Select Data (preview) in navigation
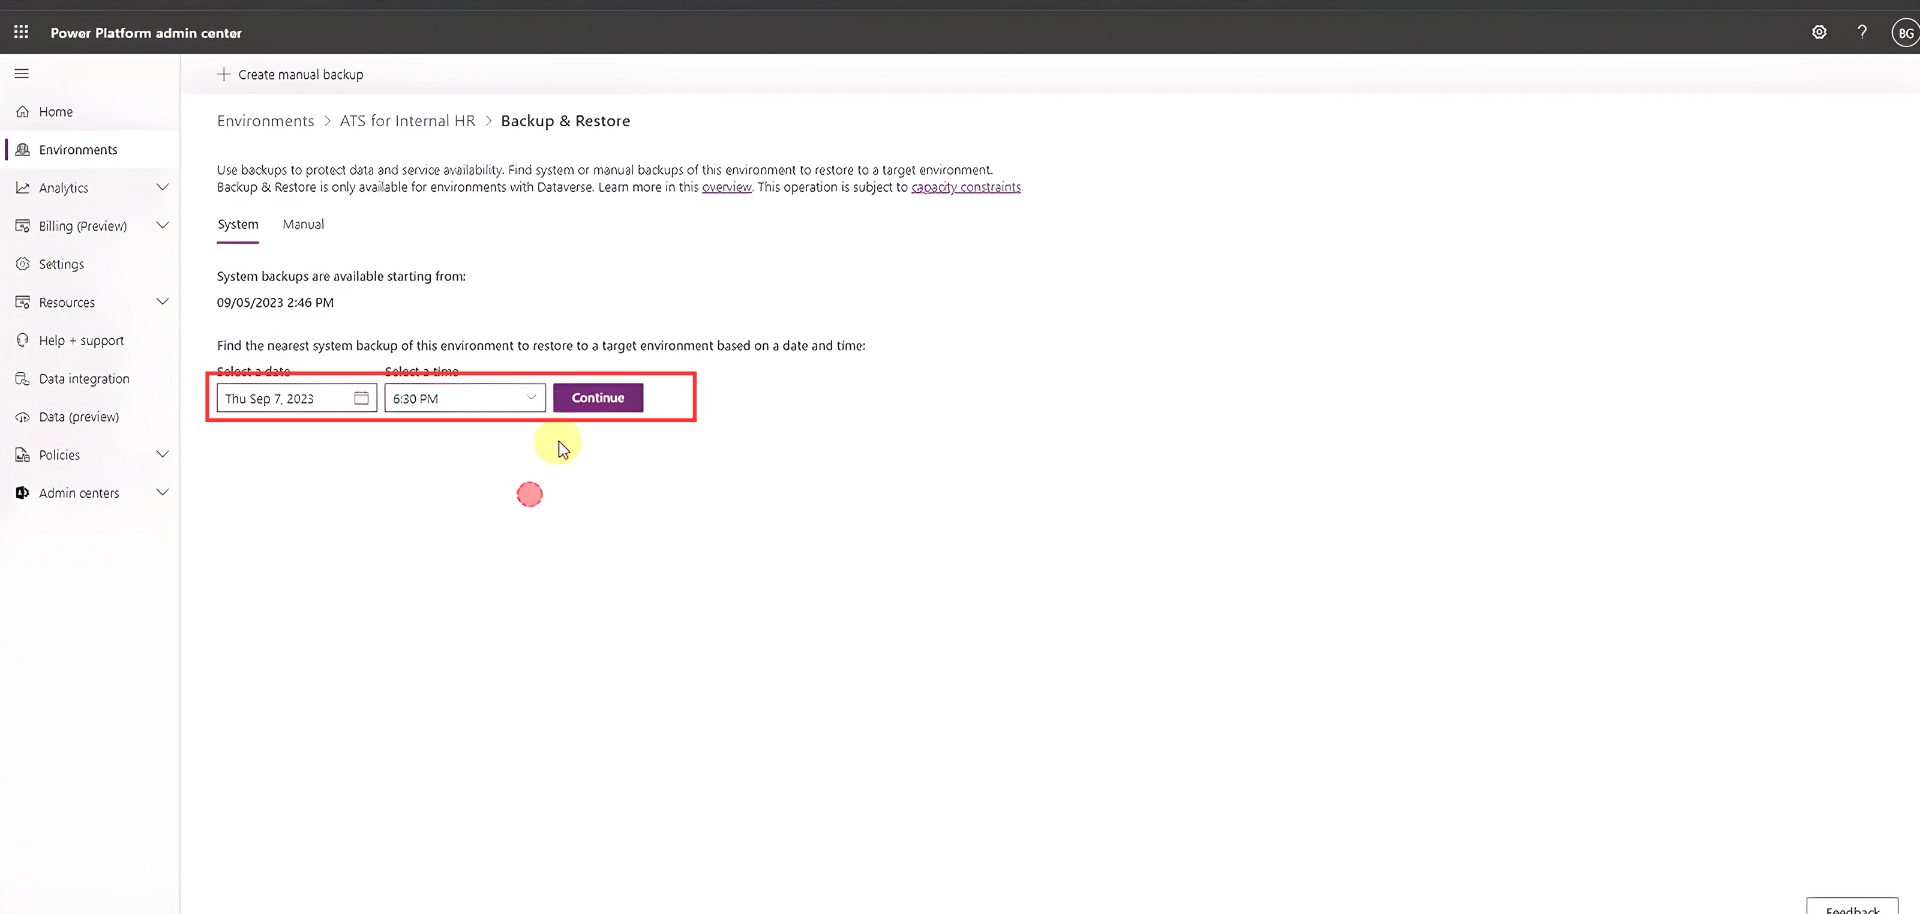Viewport: 1920px width, 914px height. [90, 417]
